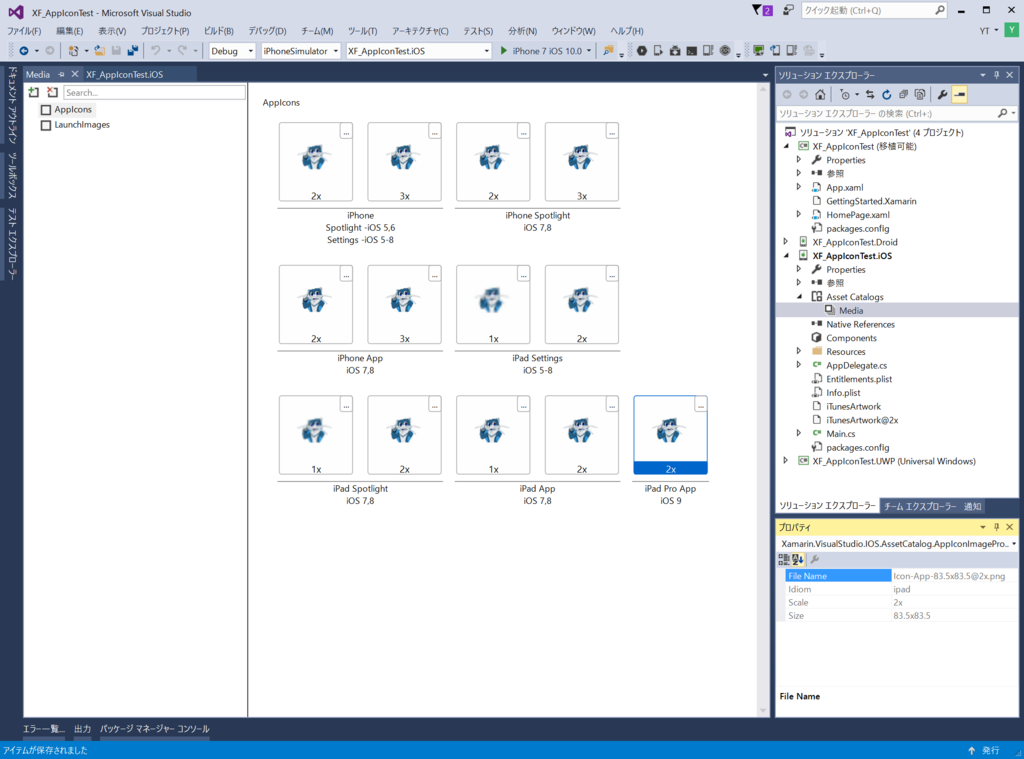Tick the AppIcons checkbox

(x=46, y=110)
